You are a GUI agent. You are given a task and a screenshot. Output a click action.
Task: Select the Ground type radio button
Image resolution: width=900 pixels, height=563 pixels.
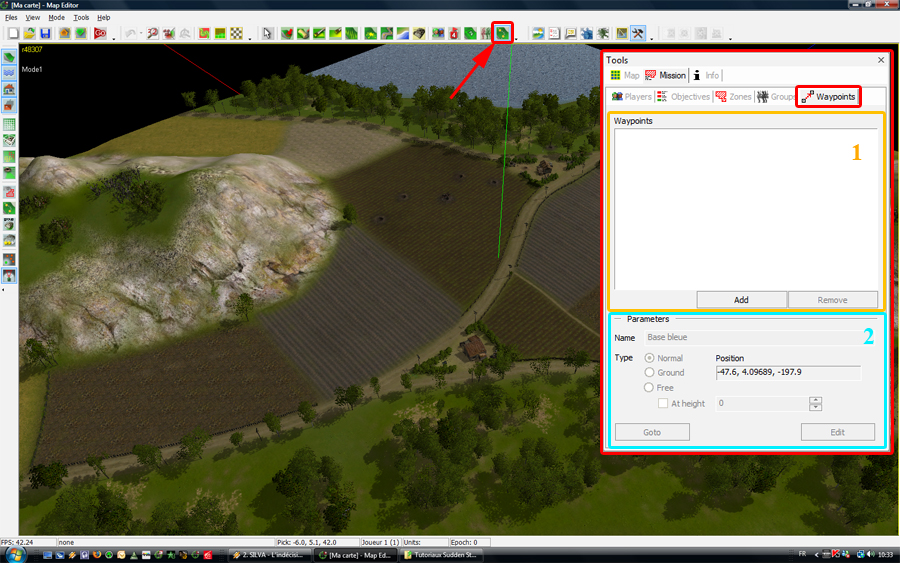point(649,372)
